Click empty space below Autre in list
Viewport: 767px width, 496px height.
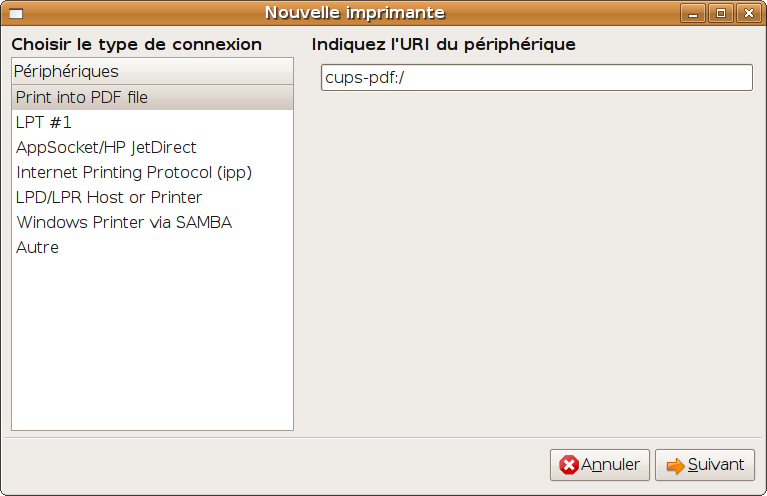[x=152, y=340]
